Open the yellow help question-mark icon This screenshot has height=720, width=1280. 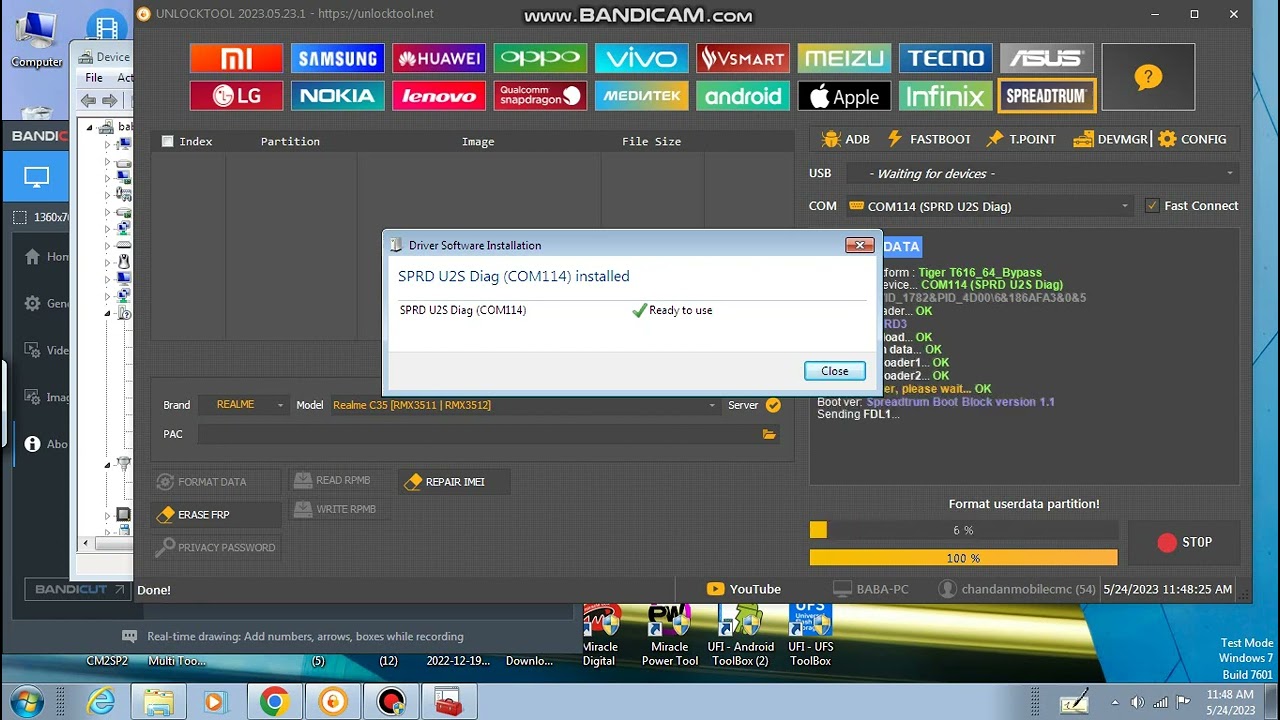coord(1148,77)
